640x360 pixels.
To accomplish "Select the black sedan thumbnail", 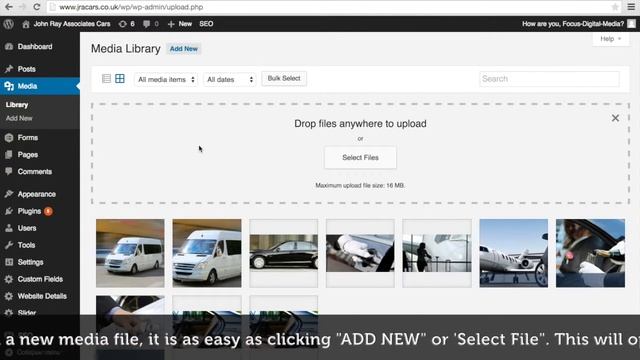I will tap(284, 253).
